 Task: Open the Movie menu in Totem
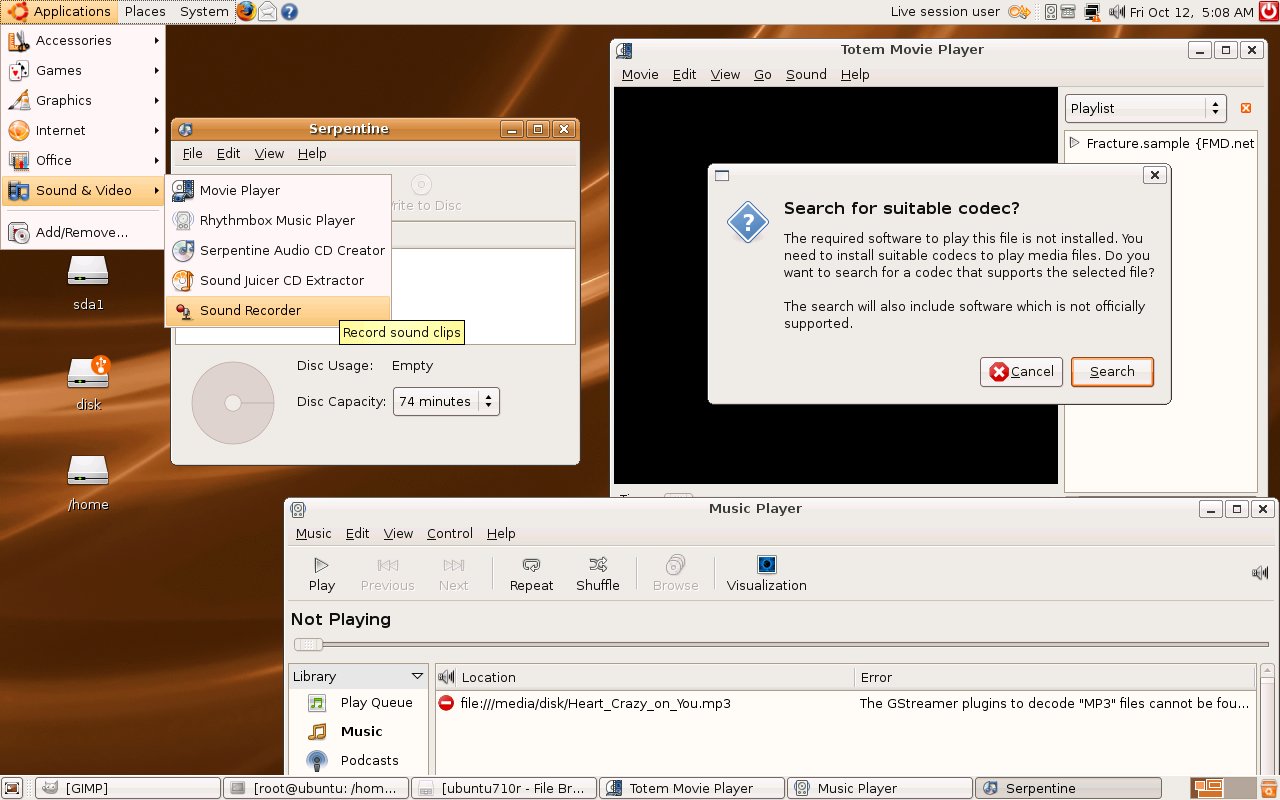640,74
